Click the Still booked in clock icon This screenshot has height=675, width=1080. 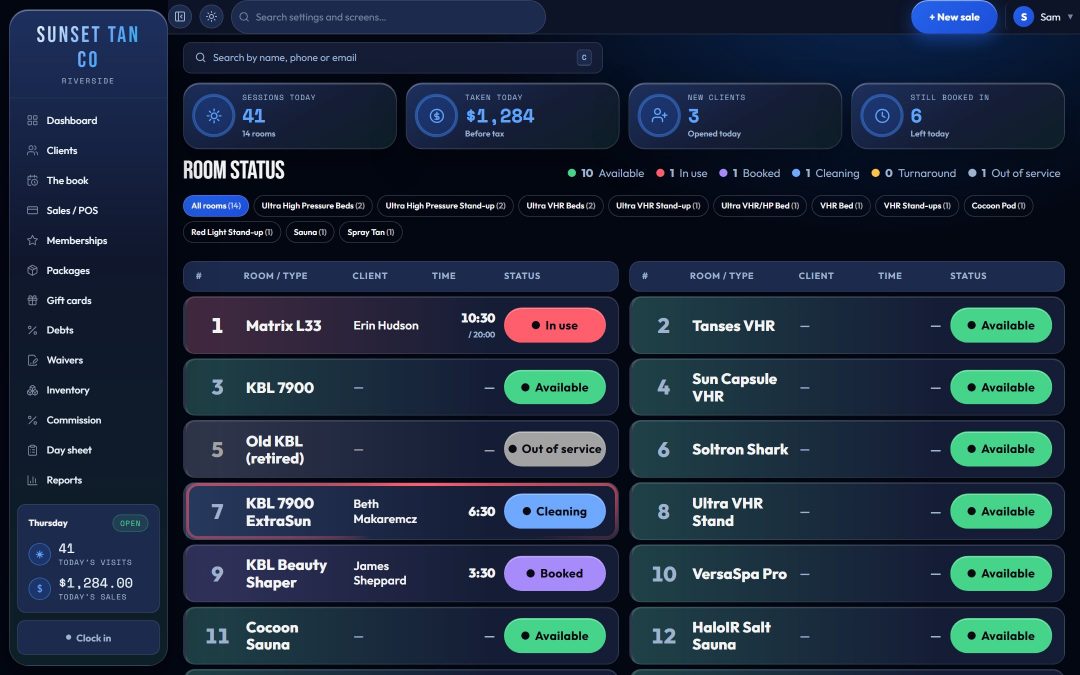click(x=882, y=116)
